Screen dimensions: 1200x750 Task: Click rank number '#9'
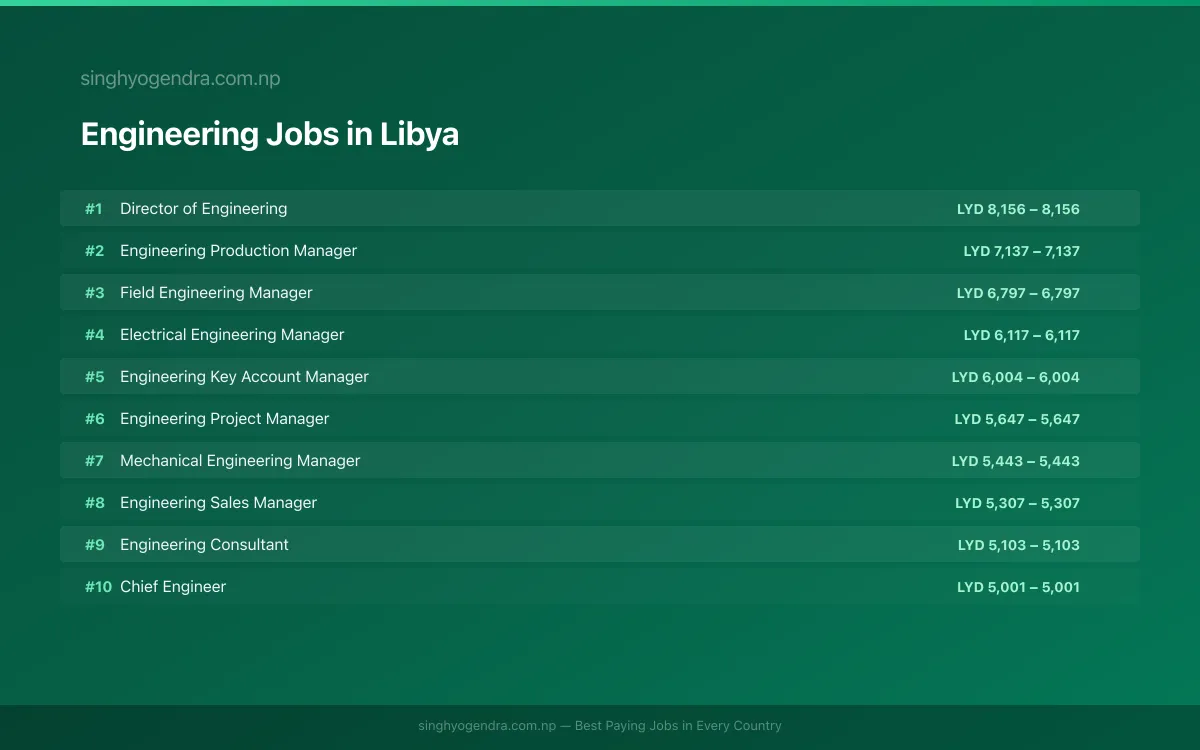coord(94,545)
